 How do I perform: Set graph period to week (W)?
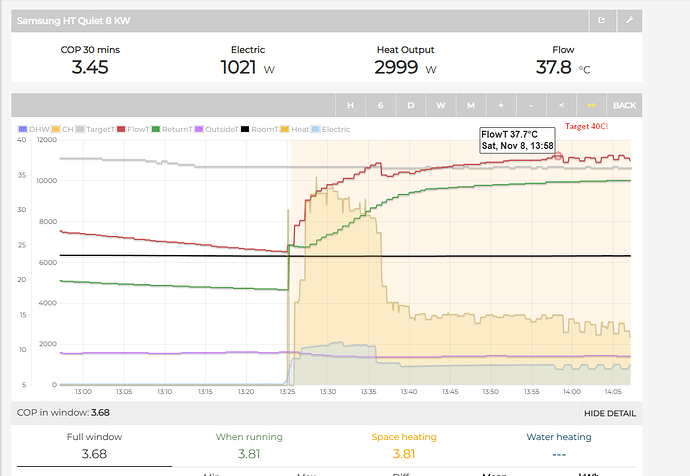pyautogui.click(x=441, y=105)
